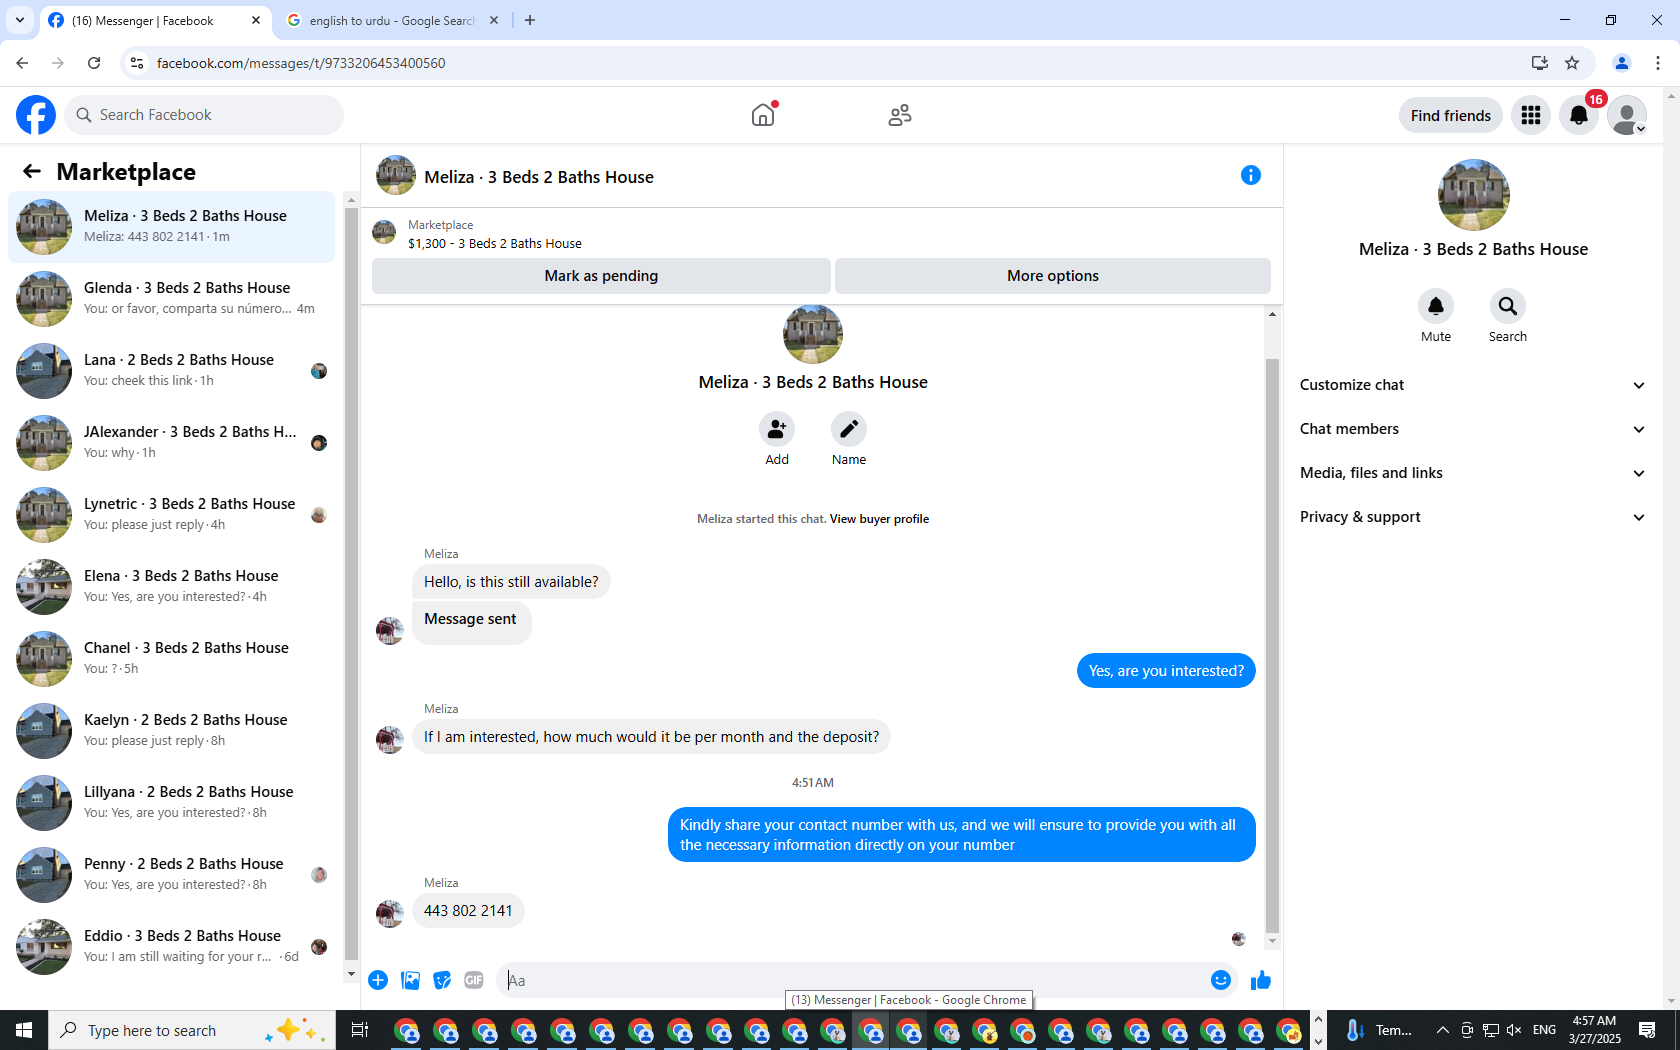Switch to Messenger Facebook tab
The image size is (1680, 1050).
(x=155, y=20)
